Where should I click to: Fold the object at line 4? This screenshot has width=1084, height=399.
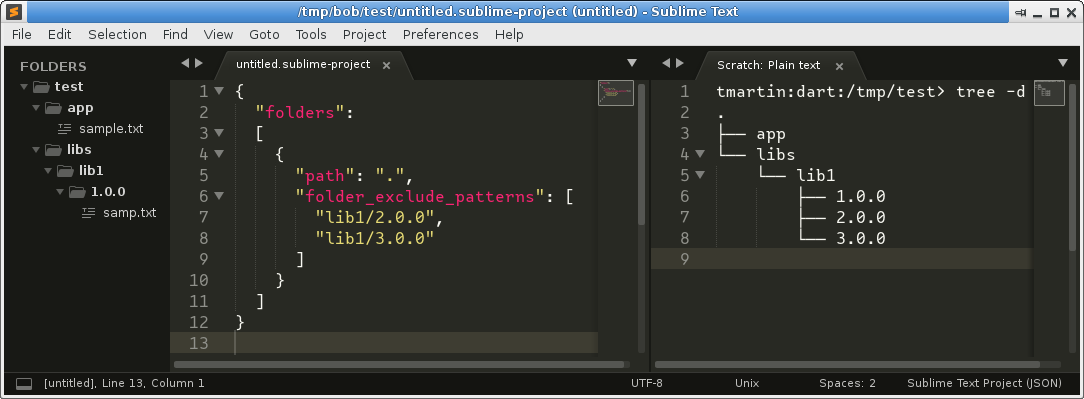(219, 154)
